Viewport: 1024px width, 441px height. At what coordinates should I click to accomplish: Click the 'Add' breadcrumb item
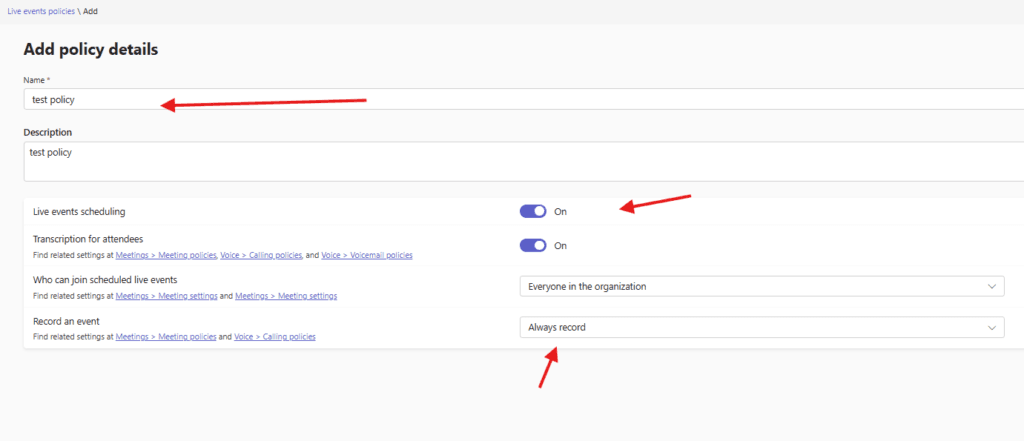[x=88, y=10]
